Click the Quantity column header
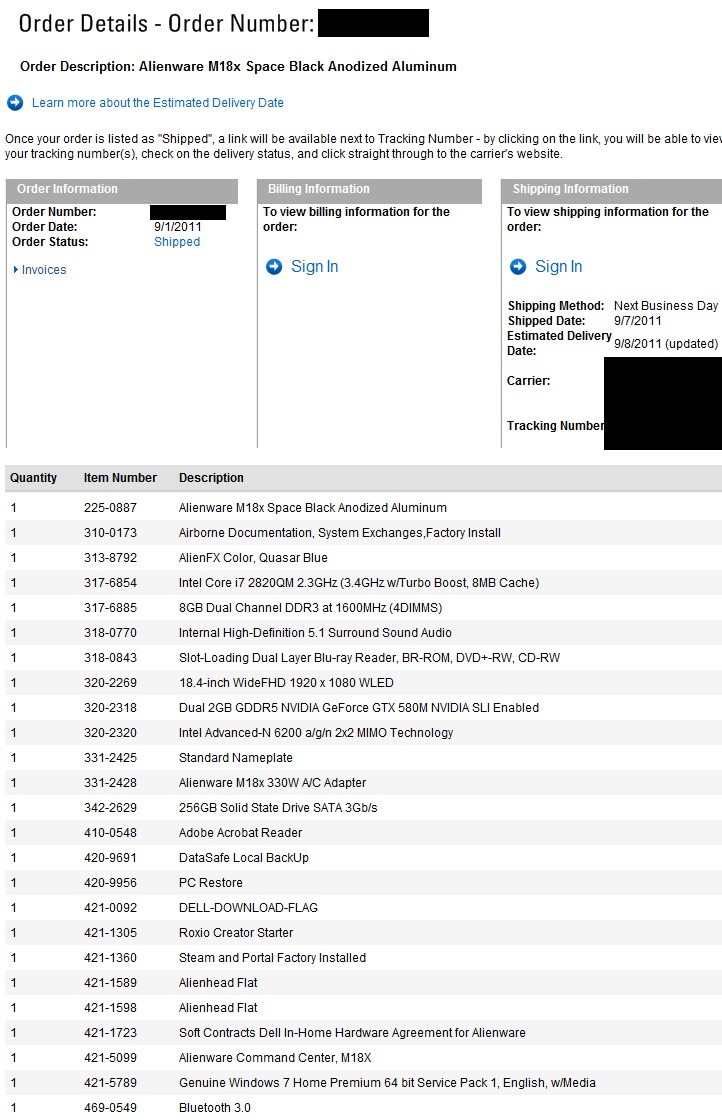This screenshot has width=722, height=1120. pyautogui.click(x=34, y=478)
